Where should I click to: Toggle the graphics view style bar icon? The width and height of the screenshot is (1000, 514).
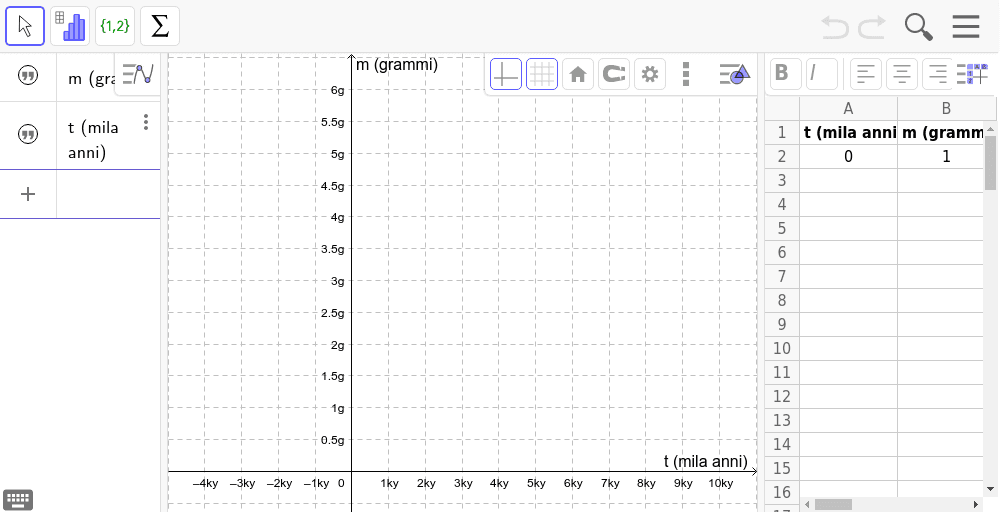[x=735, y=74]
